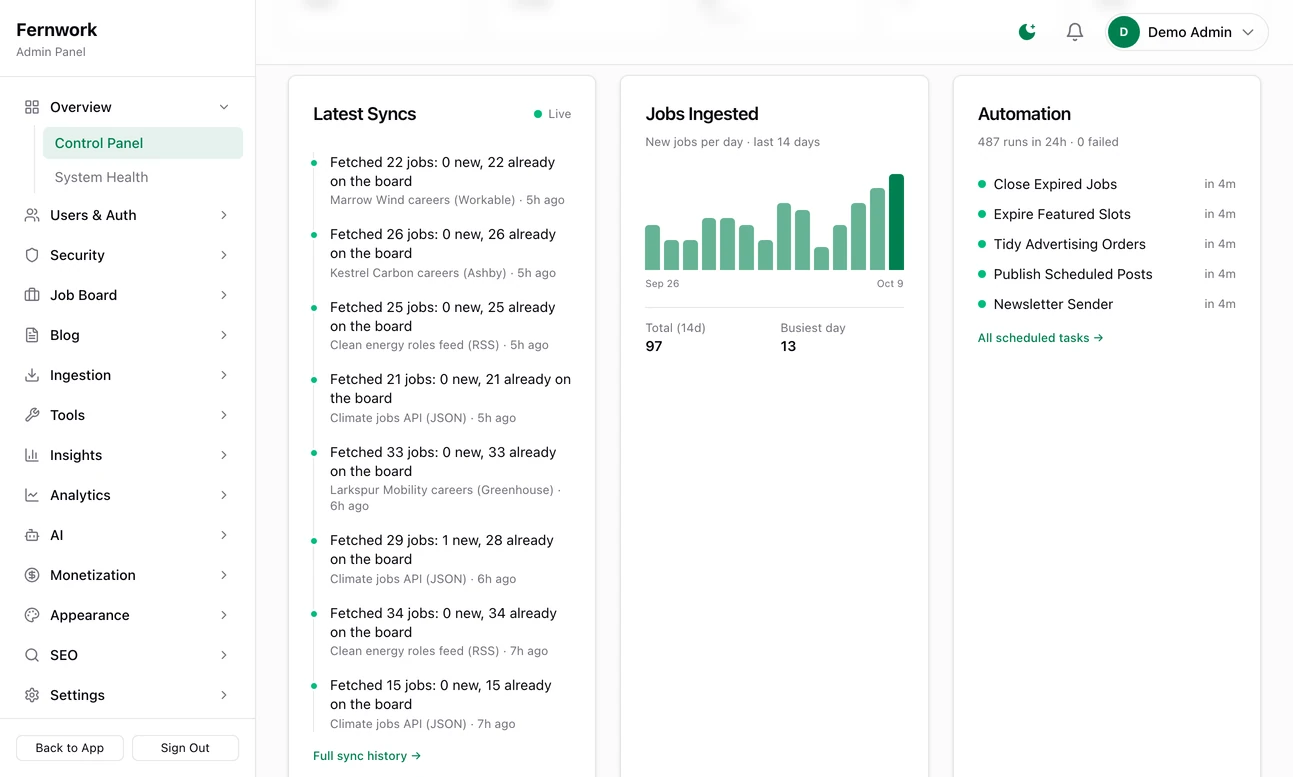1293x777 pixels.
Task: Expand Users & Auth chevron
Action: pos(224,215)
